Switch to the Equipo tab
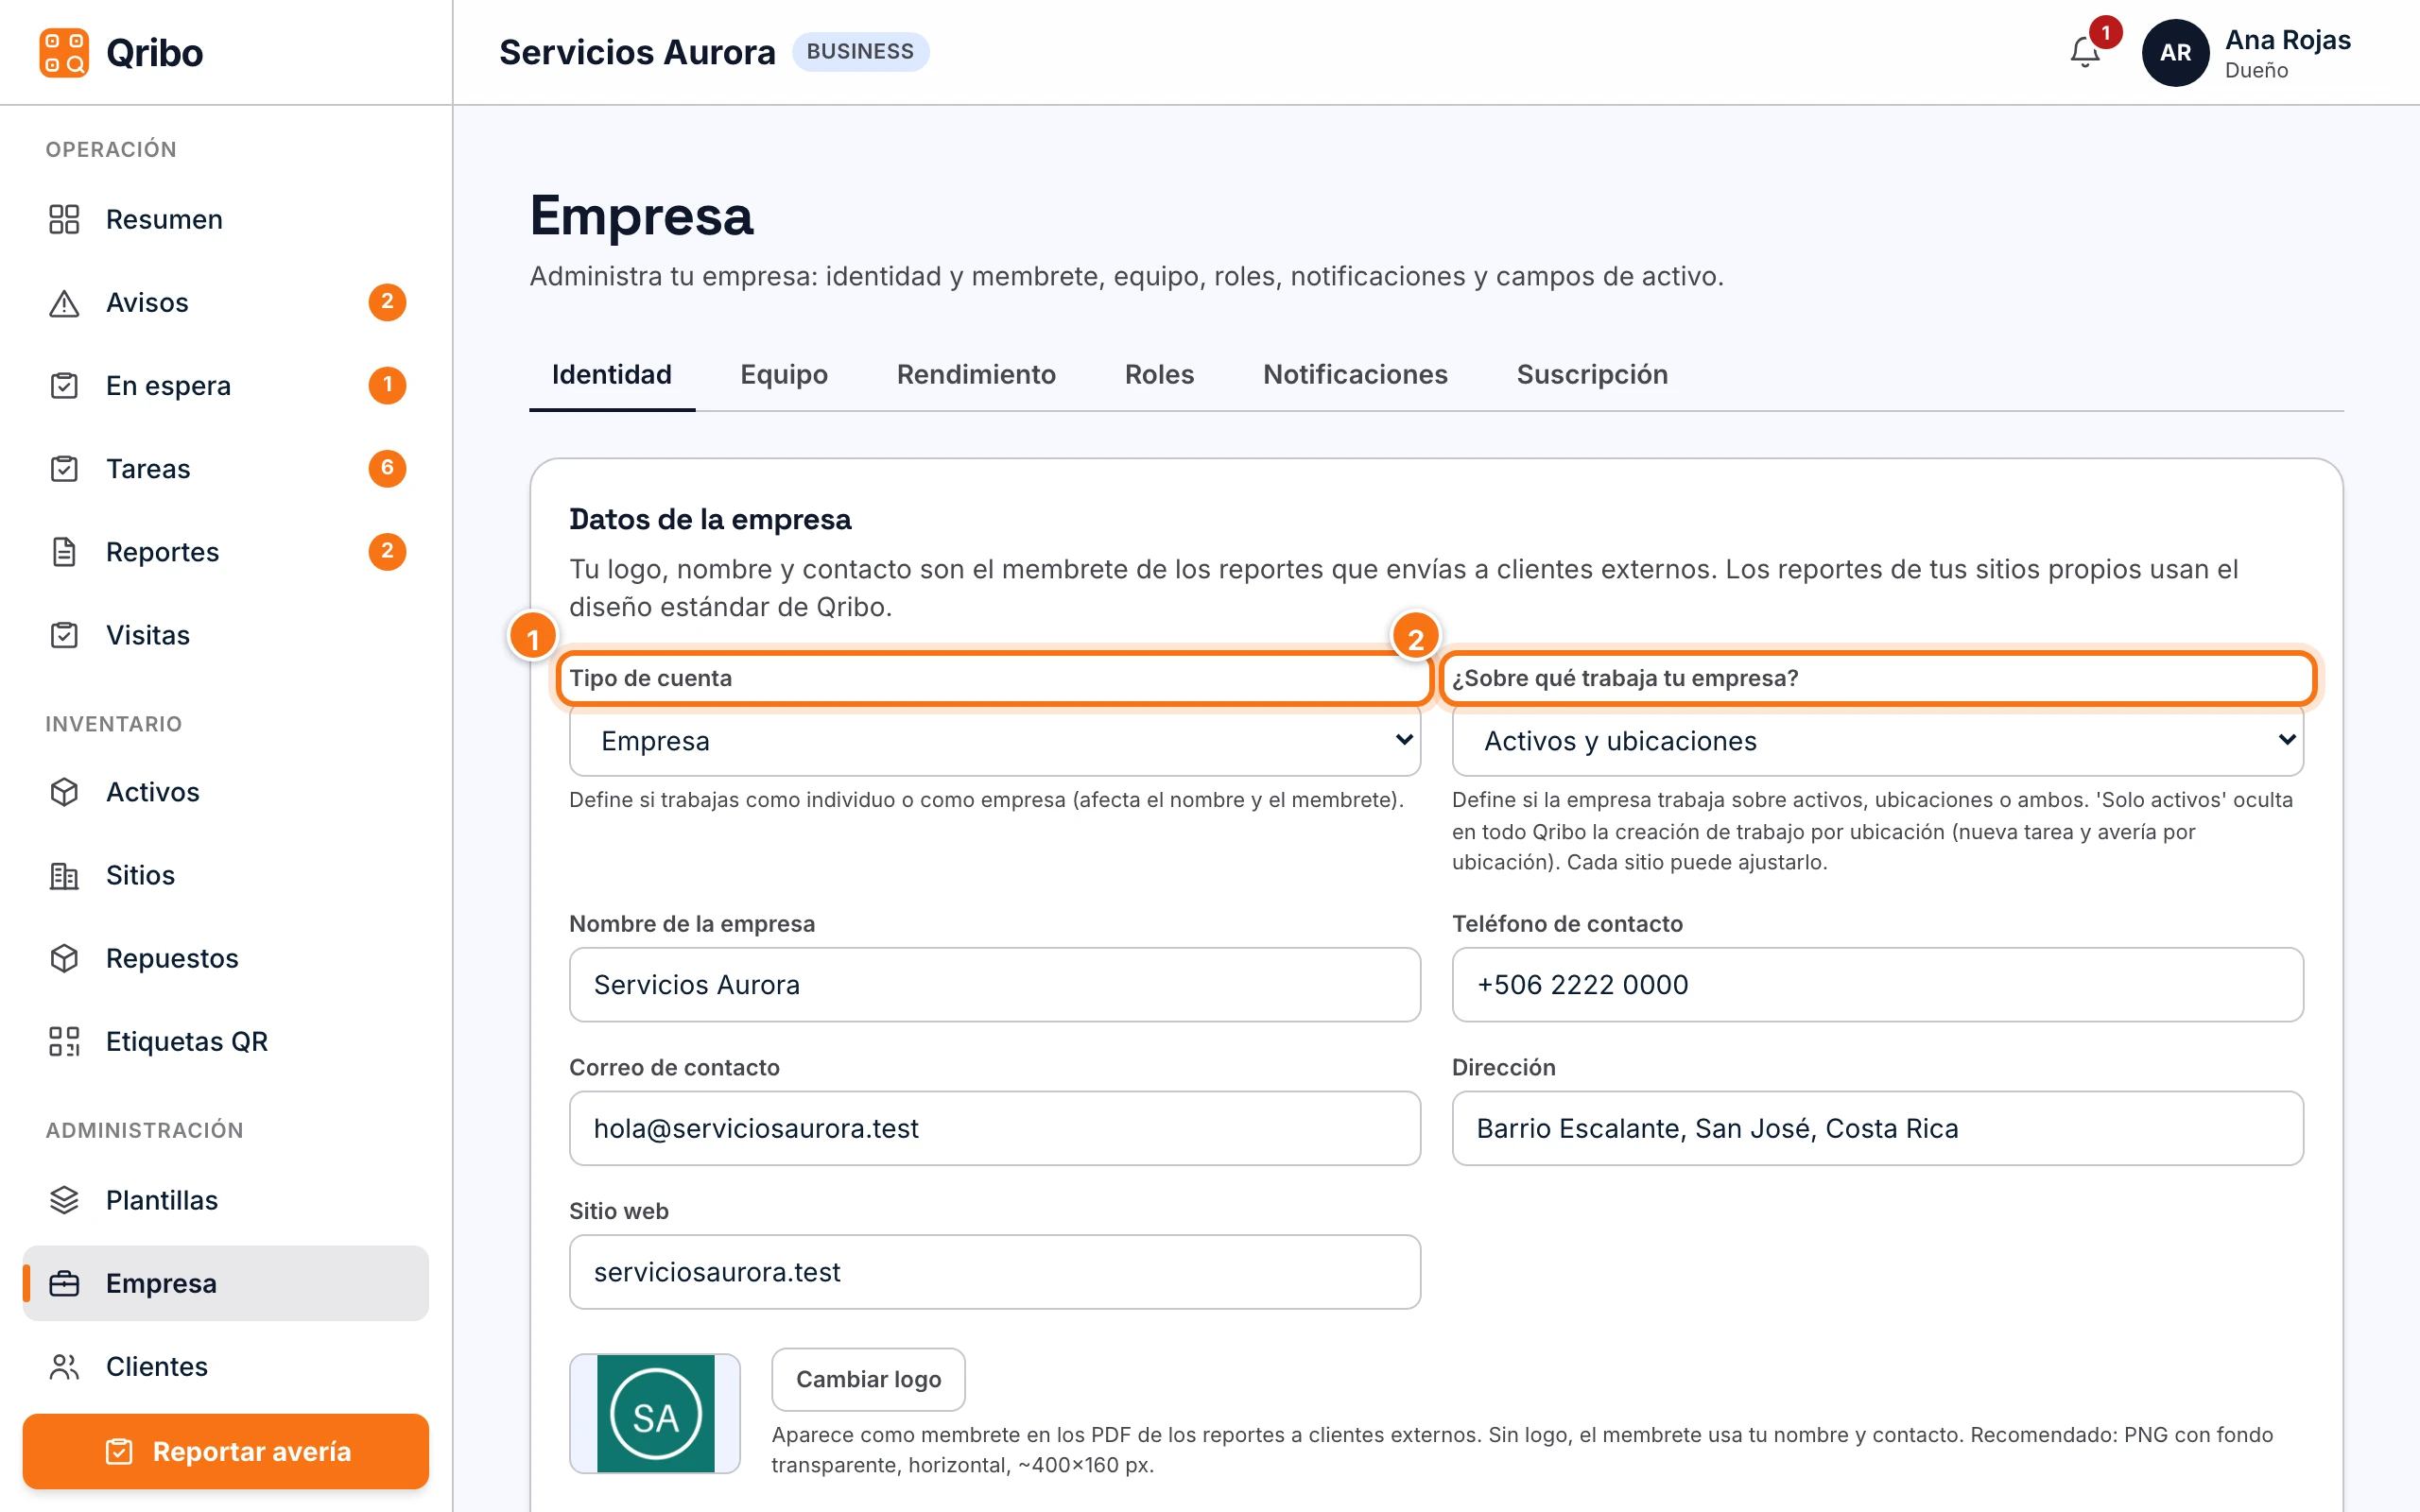 (x=784, y=374)
